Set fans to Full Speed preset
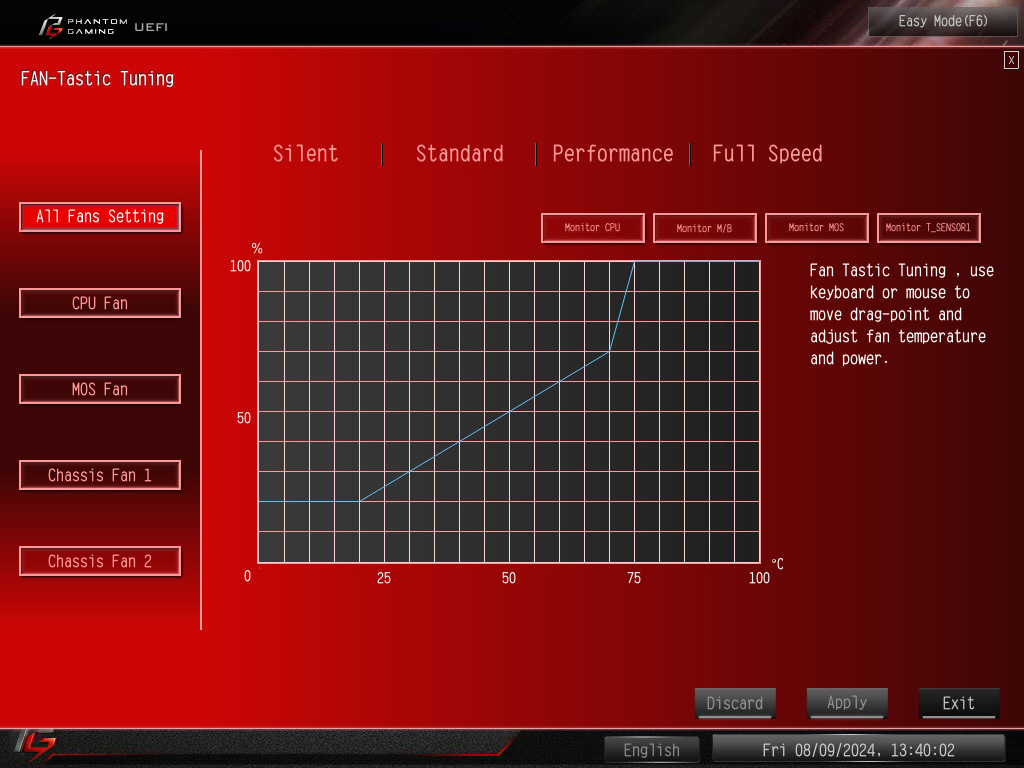 click(767, 154)
